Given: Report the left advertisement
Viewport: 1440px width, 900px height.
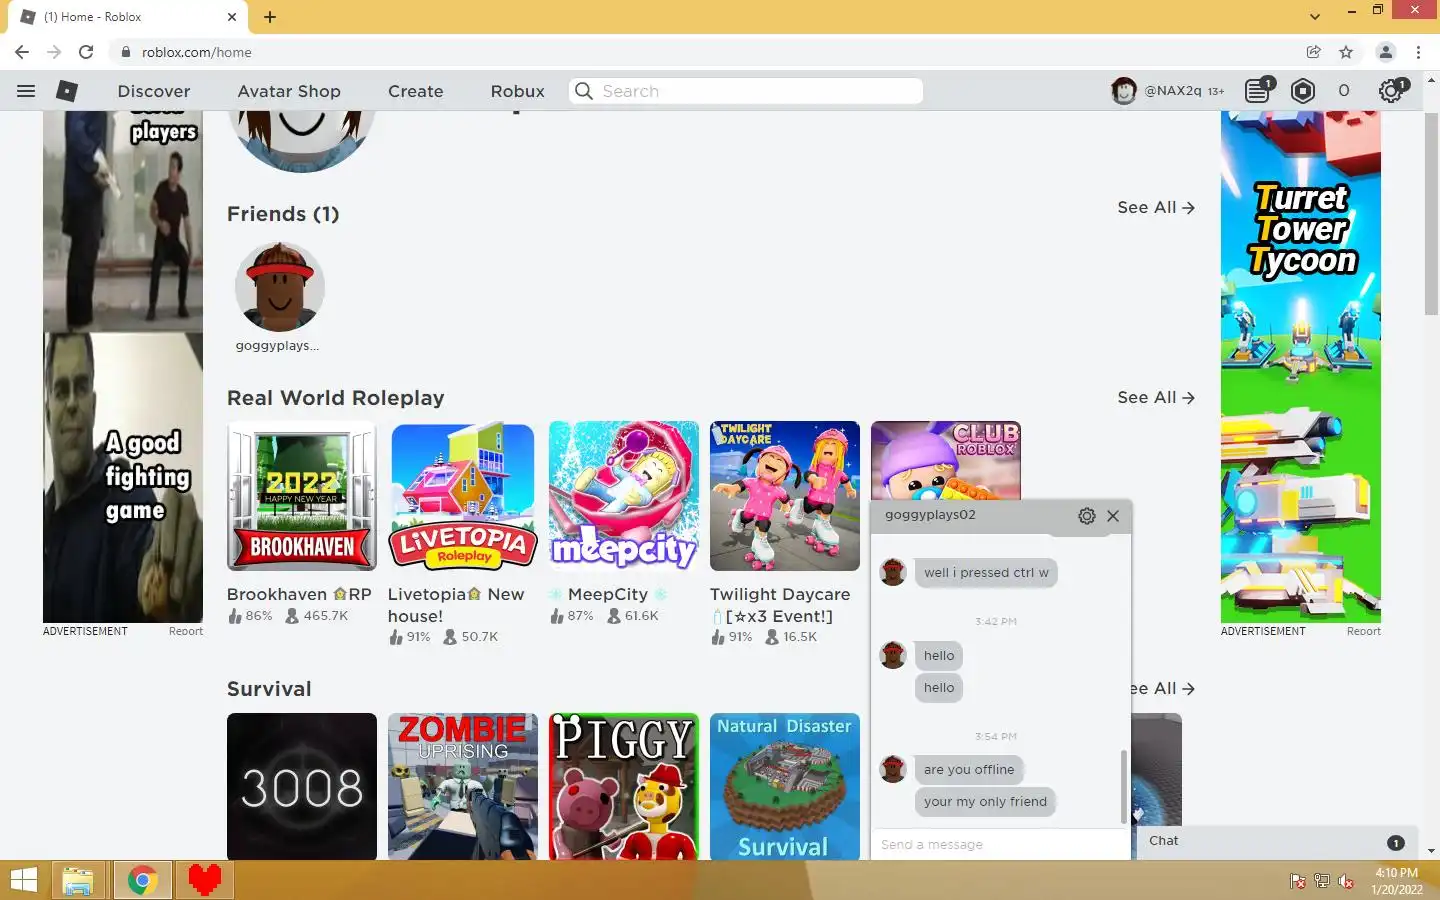Looking at the screenshot, I should (186, 631).
